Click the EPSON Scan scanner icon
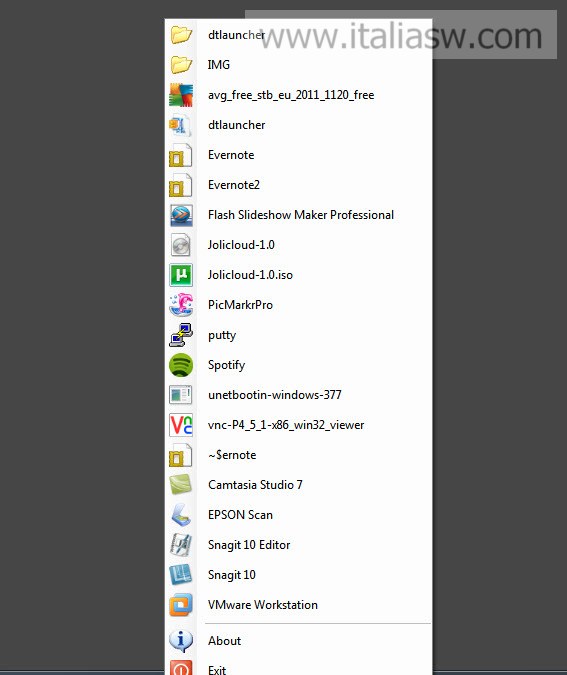567x675 pixels. click(x=181, y=515)
